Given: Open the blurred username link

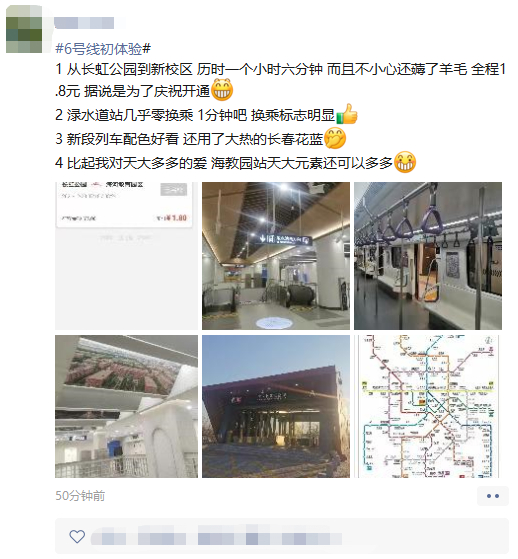Looking at the screenshot, I should point(84,23).
